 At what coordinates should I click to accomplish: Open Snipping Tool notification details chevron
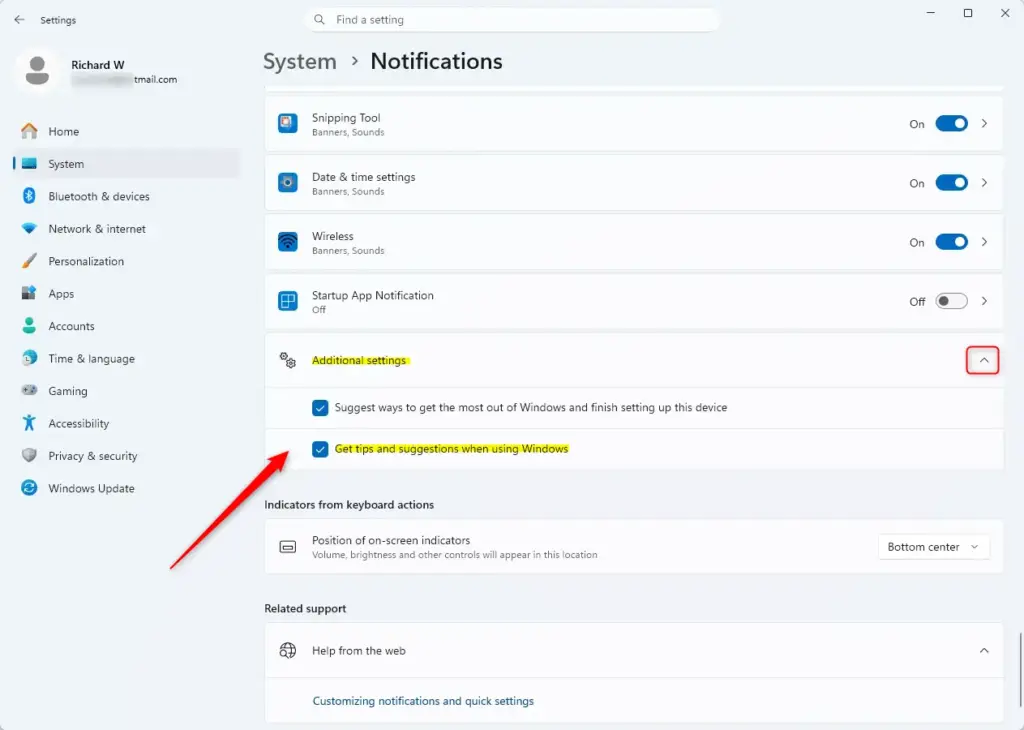click(984, 123)
